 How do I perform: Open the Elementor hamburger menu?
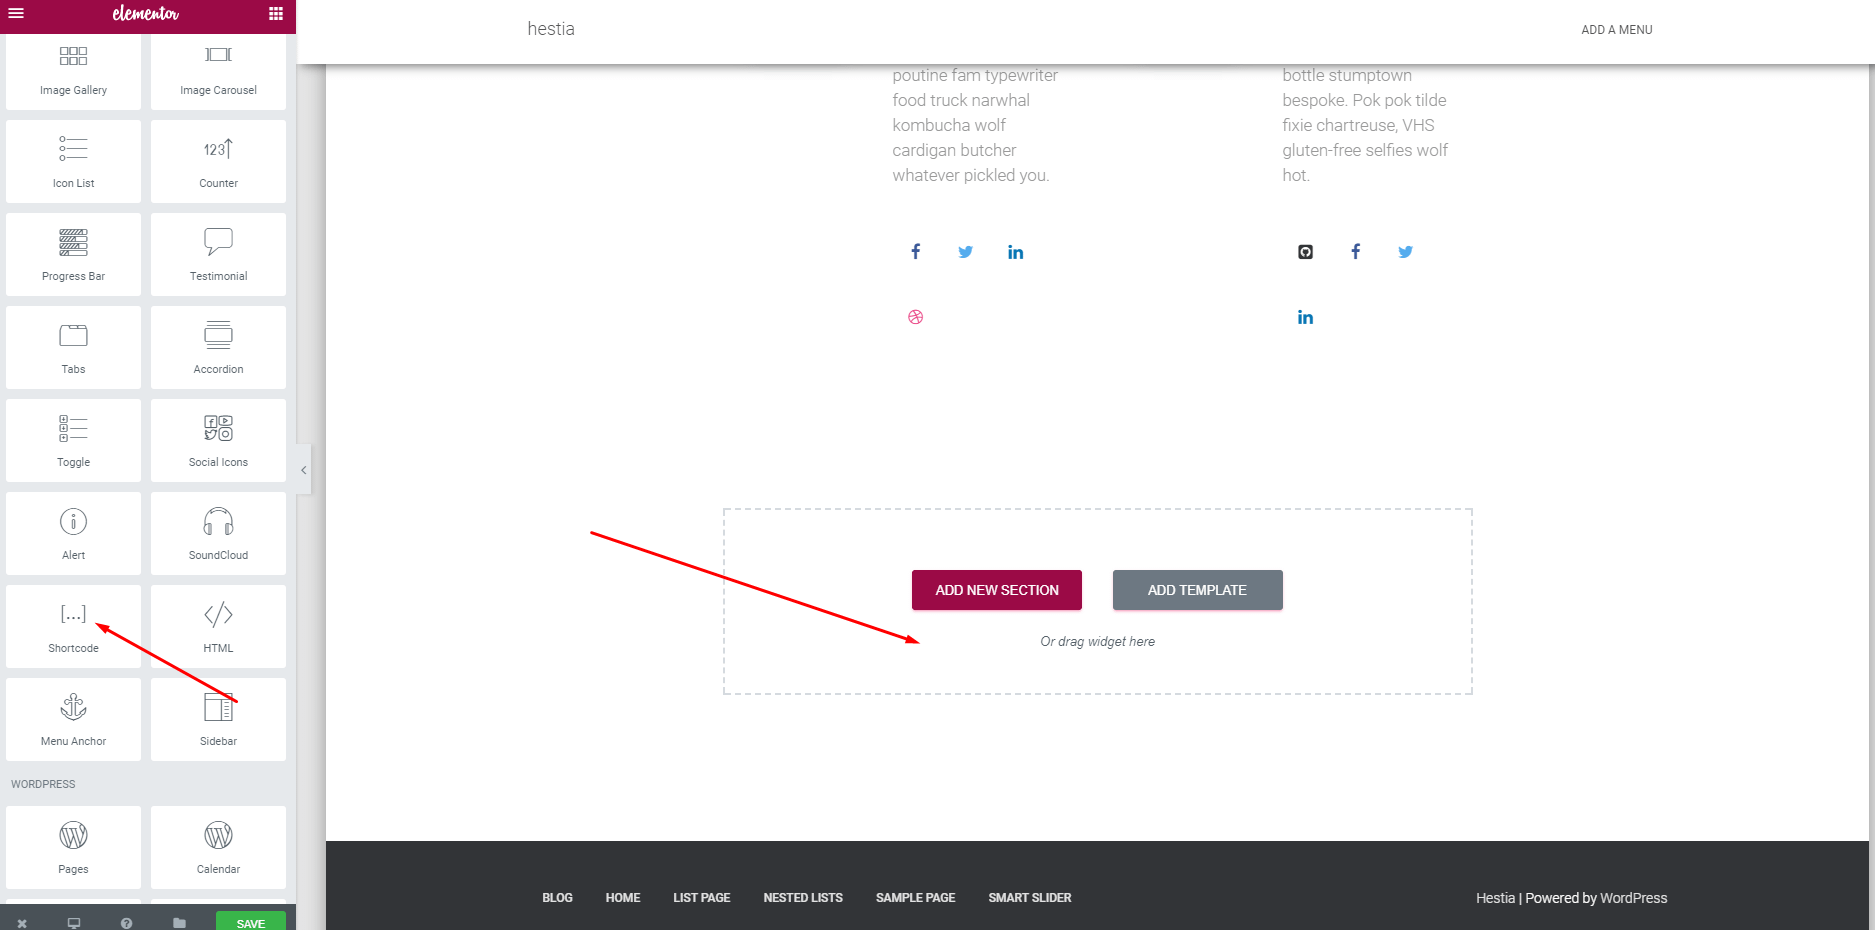coord(16,14)
